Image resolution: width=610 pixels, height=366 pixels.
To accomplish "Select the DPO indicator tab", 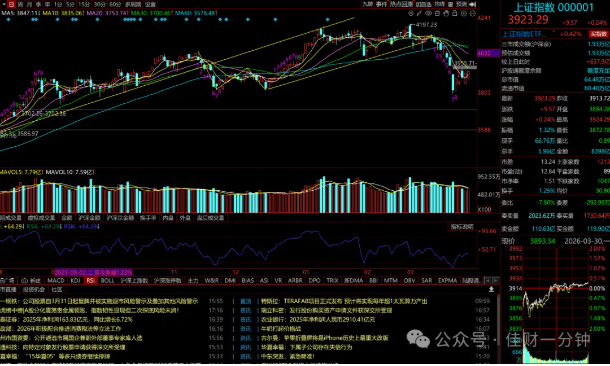I will tap(314, 280).
